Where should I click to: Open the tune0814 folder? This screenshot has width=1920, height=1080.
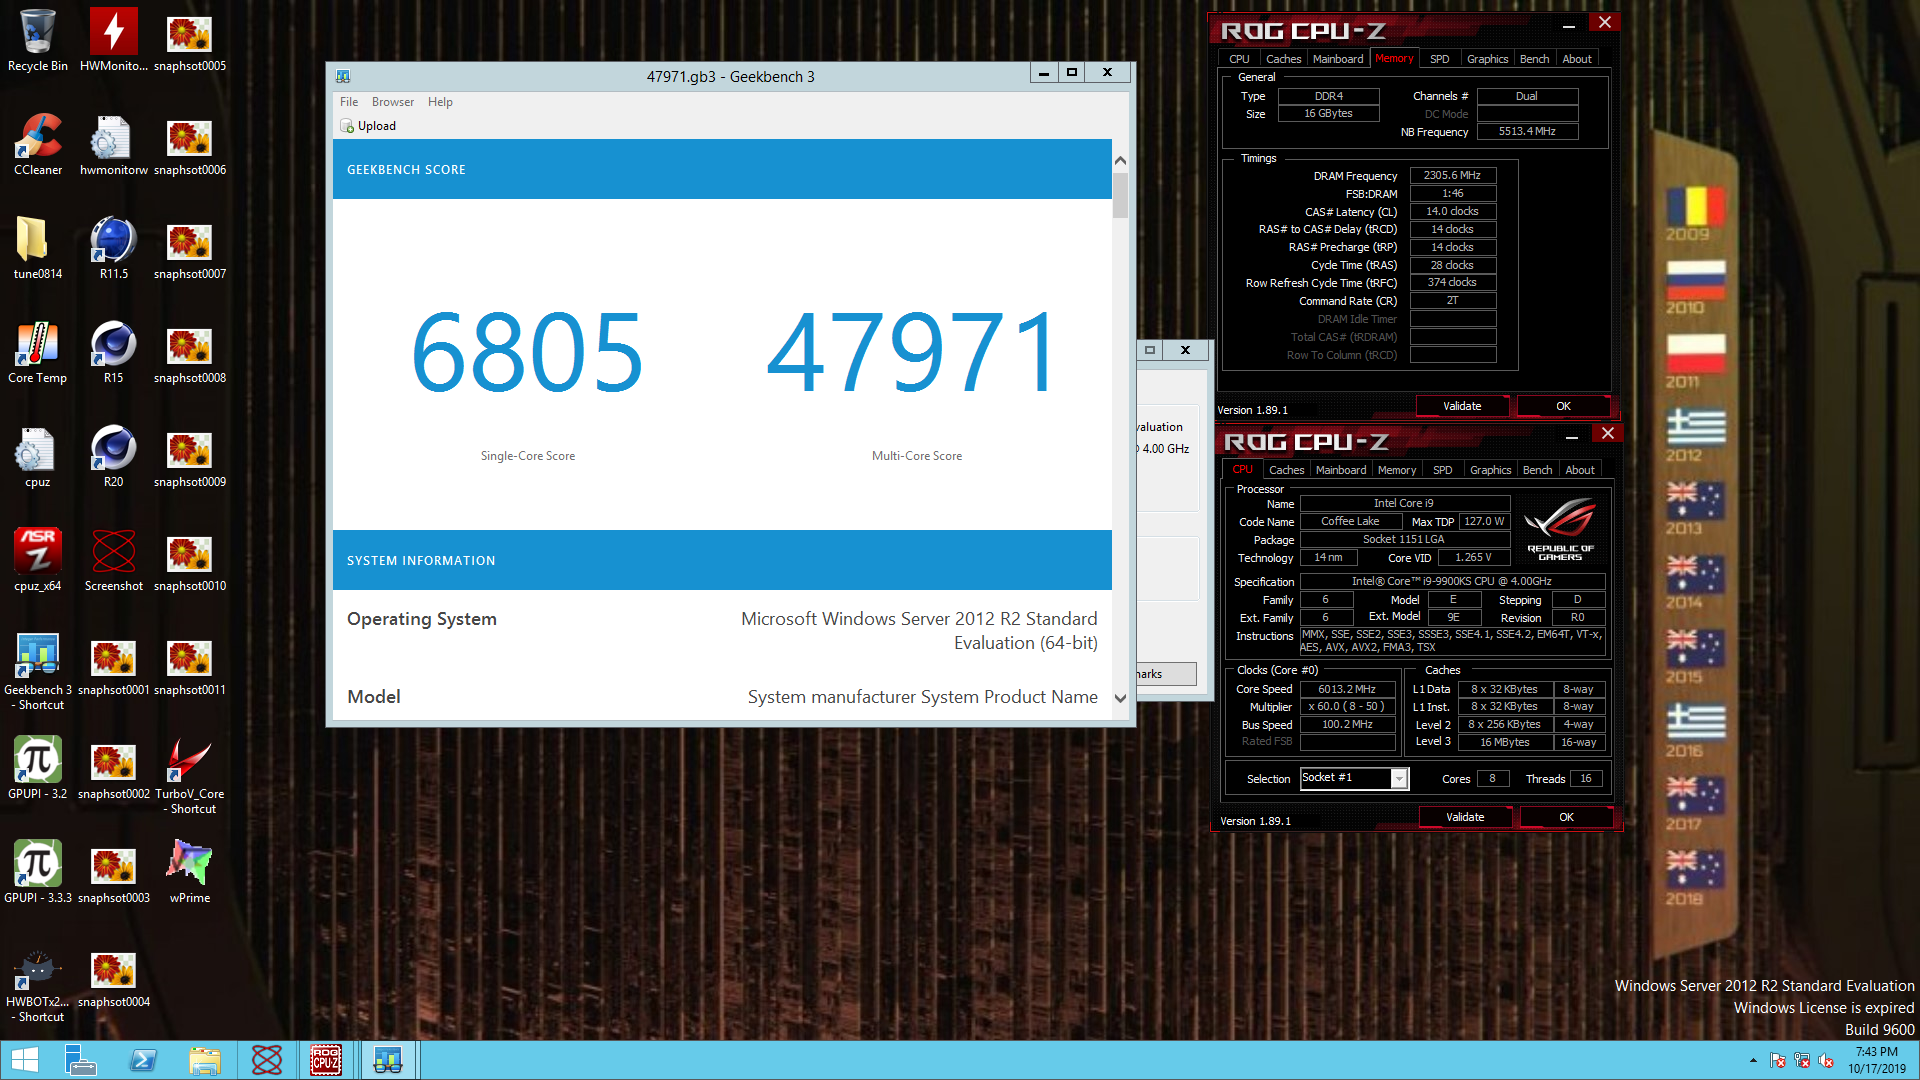click(37, 248)
